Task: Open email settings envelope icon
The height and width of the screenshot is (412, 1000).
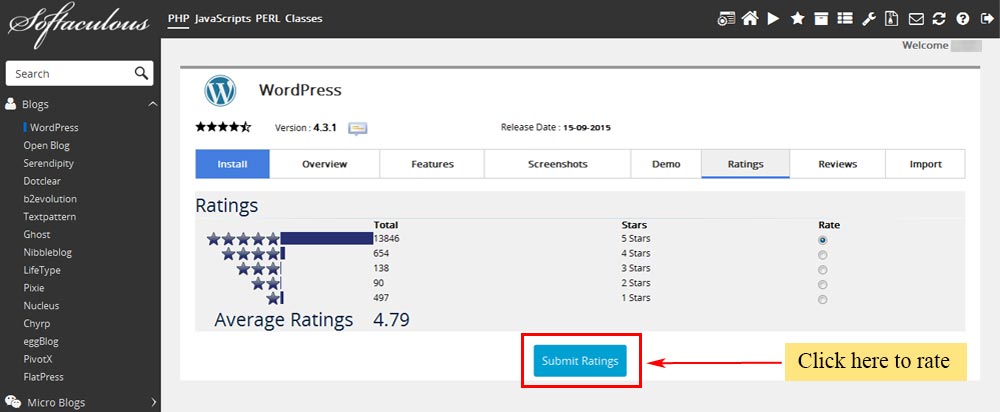Action: coord(916,19)
